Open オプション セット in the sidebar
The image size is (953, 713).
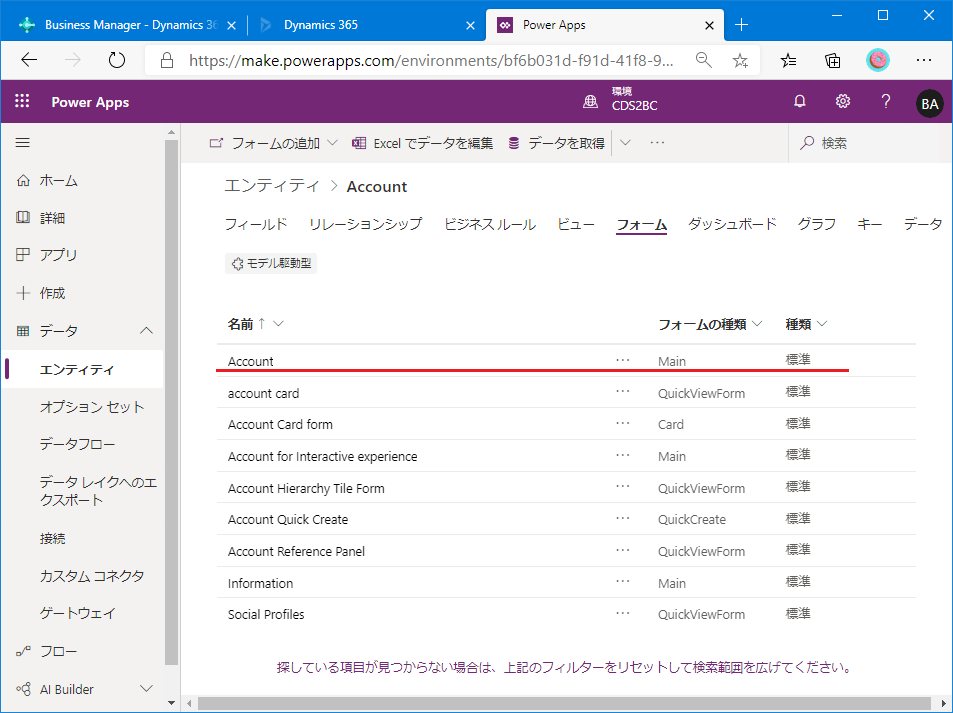(x=92, y=407)
